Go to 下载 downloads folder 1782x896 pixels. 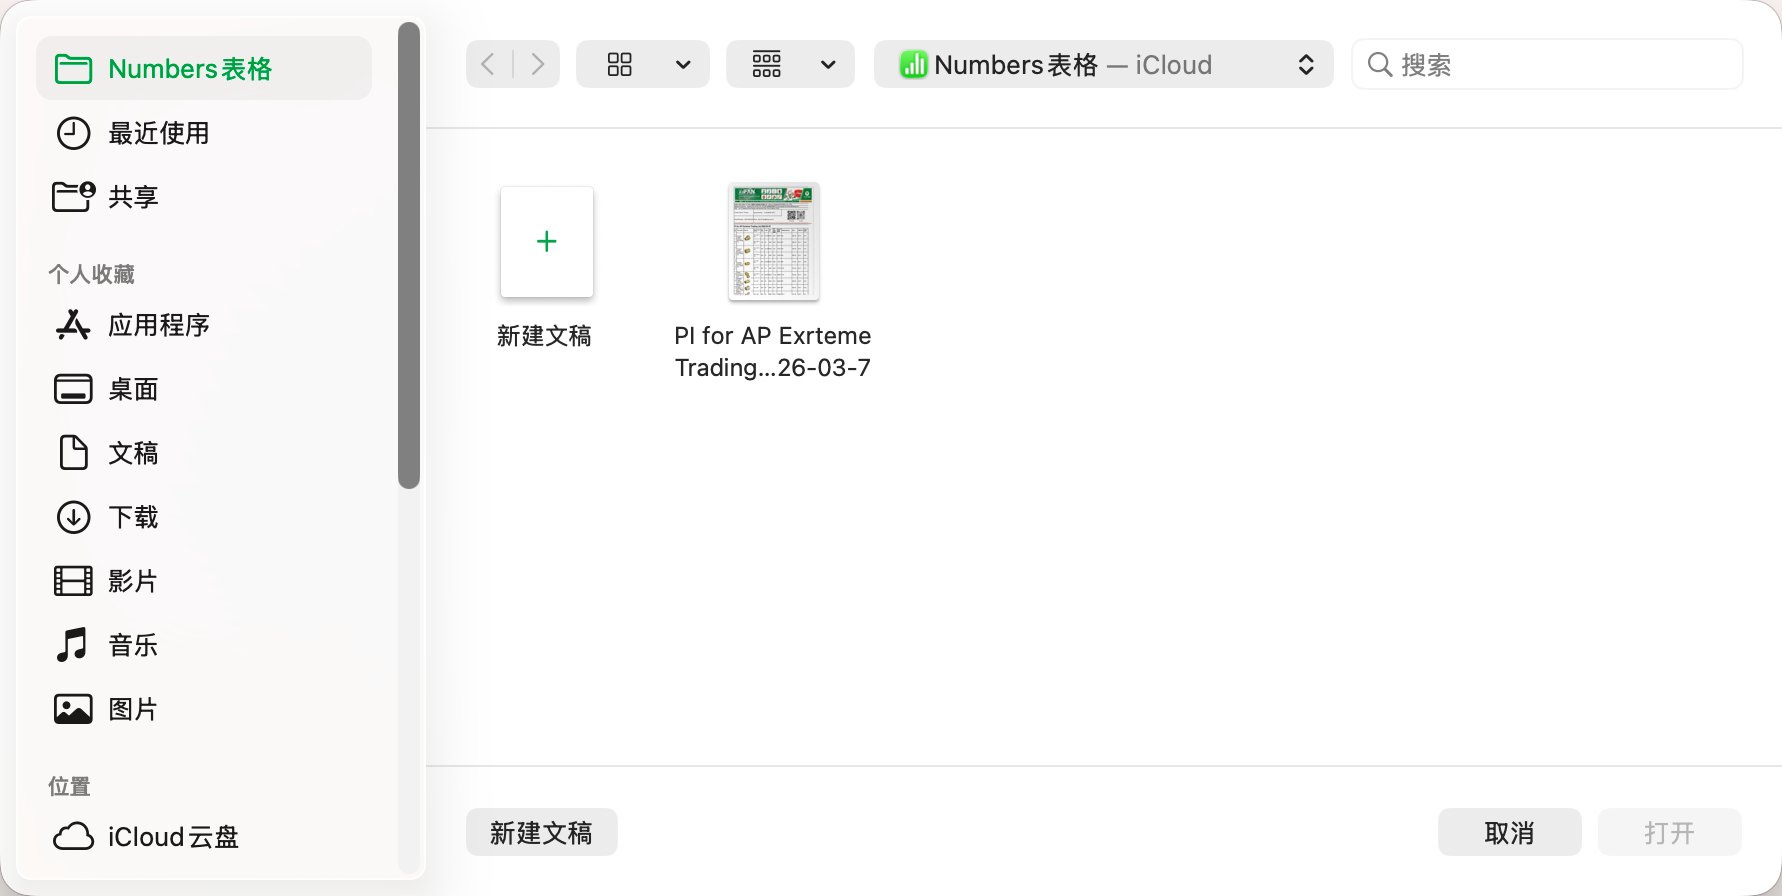(x=132, y=517)
